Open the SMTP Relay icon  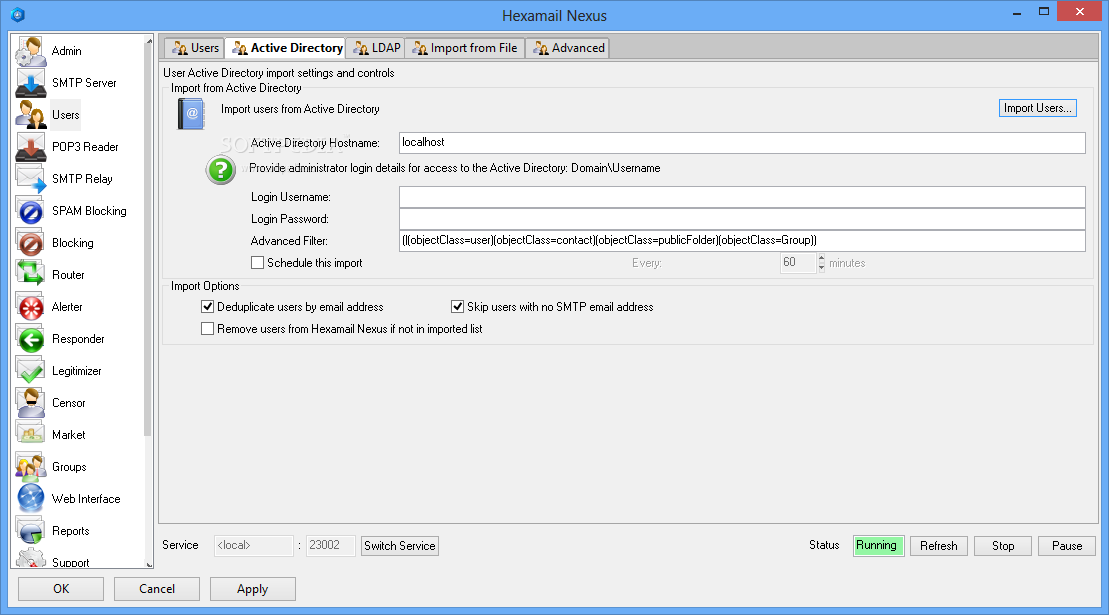(x=31, y=179)
